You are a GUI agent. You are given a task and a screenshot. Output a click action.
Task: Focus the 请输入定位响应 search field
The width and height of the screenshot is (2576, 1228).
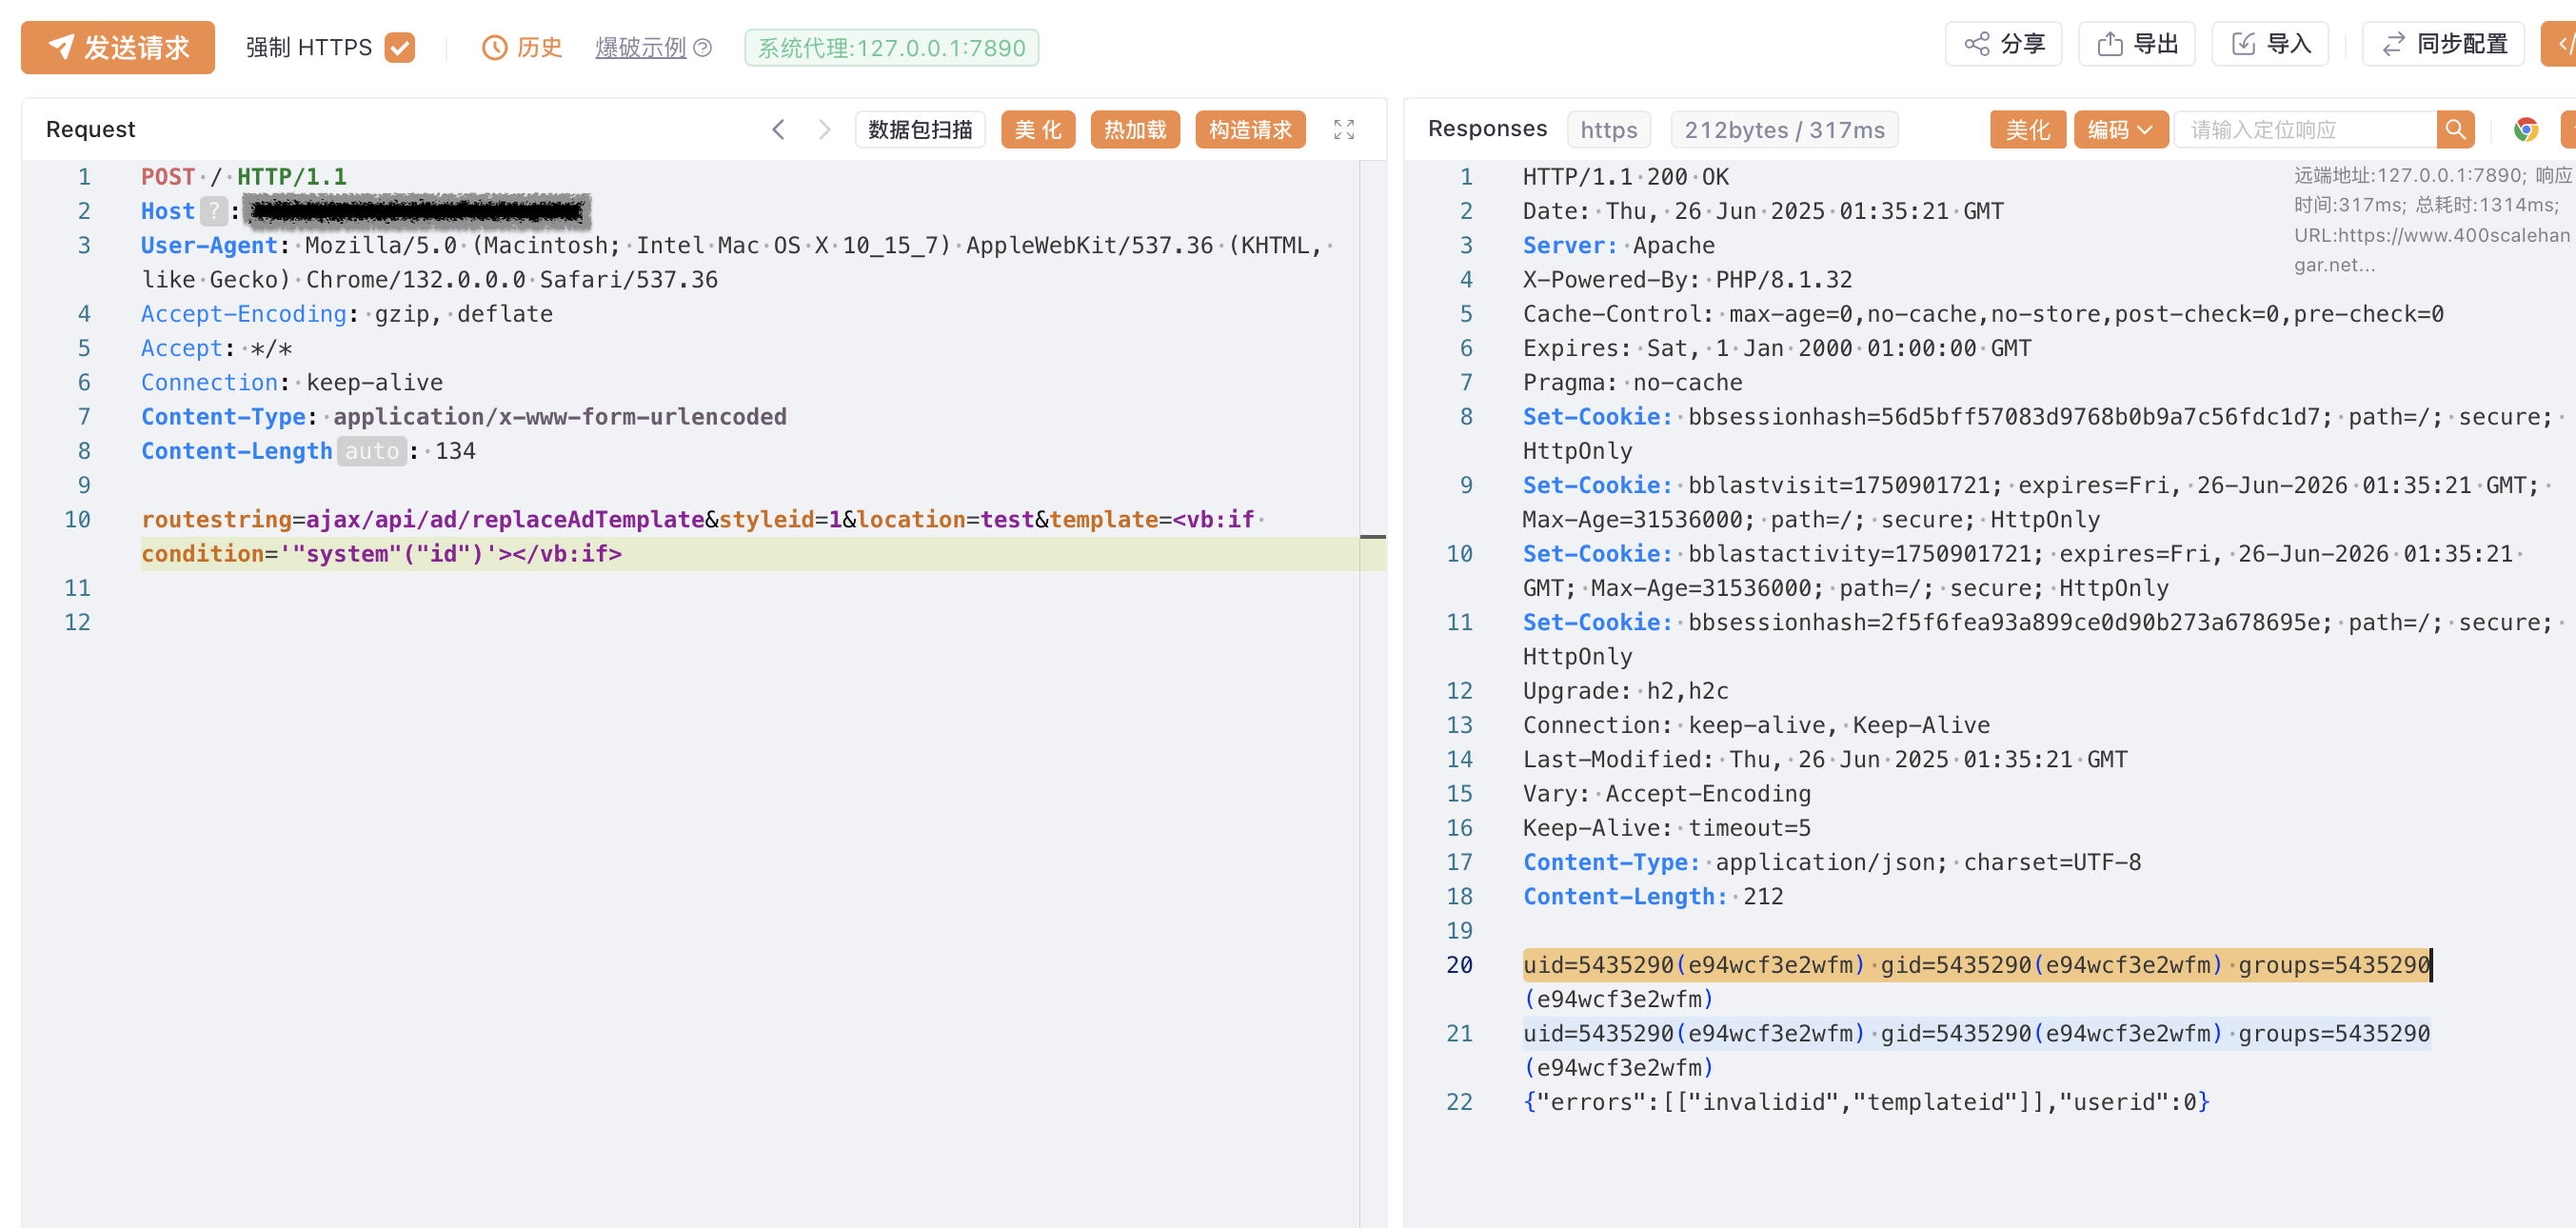2305,129
